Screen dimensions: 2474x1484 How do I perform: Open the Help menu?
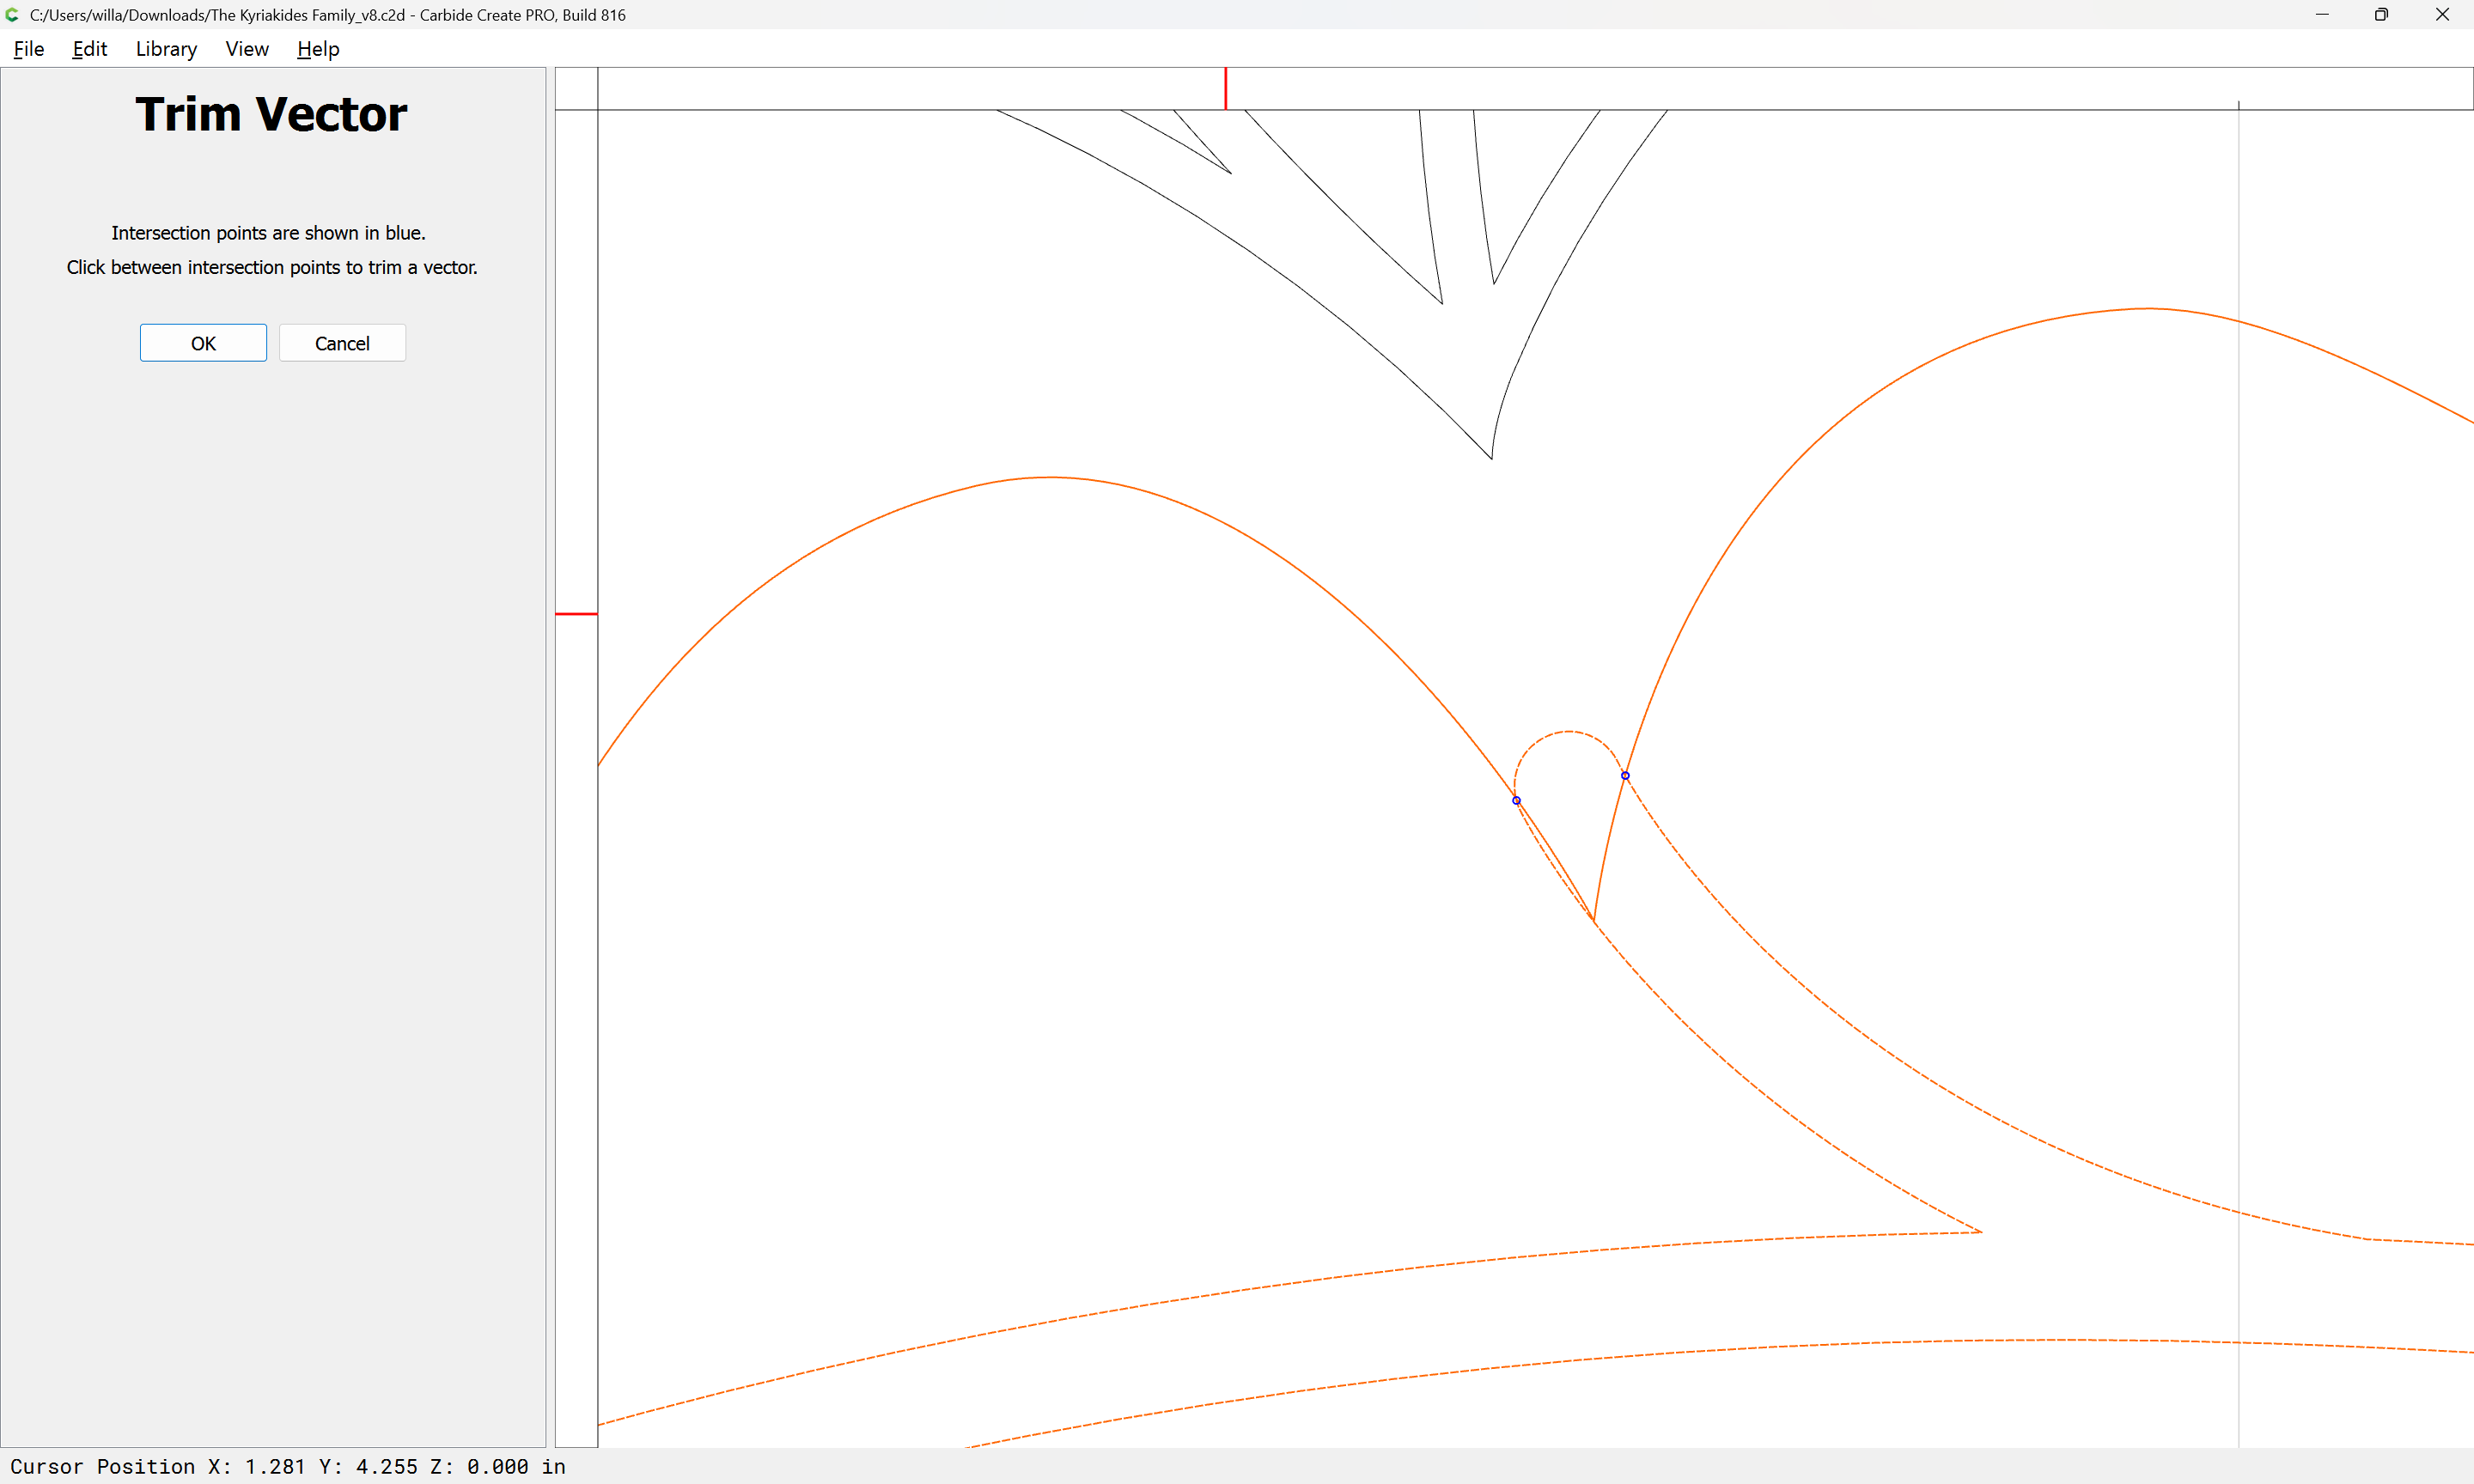(318, 49)
